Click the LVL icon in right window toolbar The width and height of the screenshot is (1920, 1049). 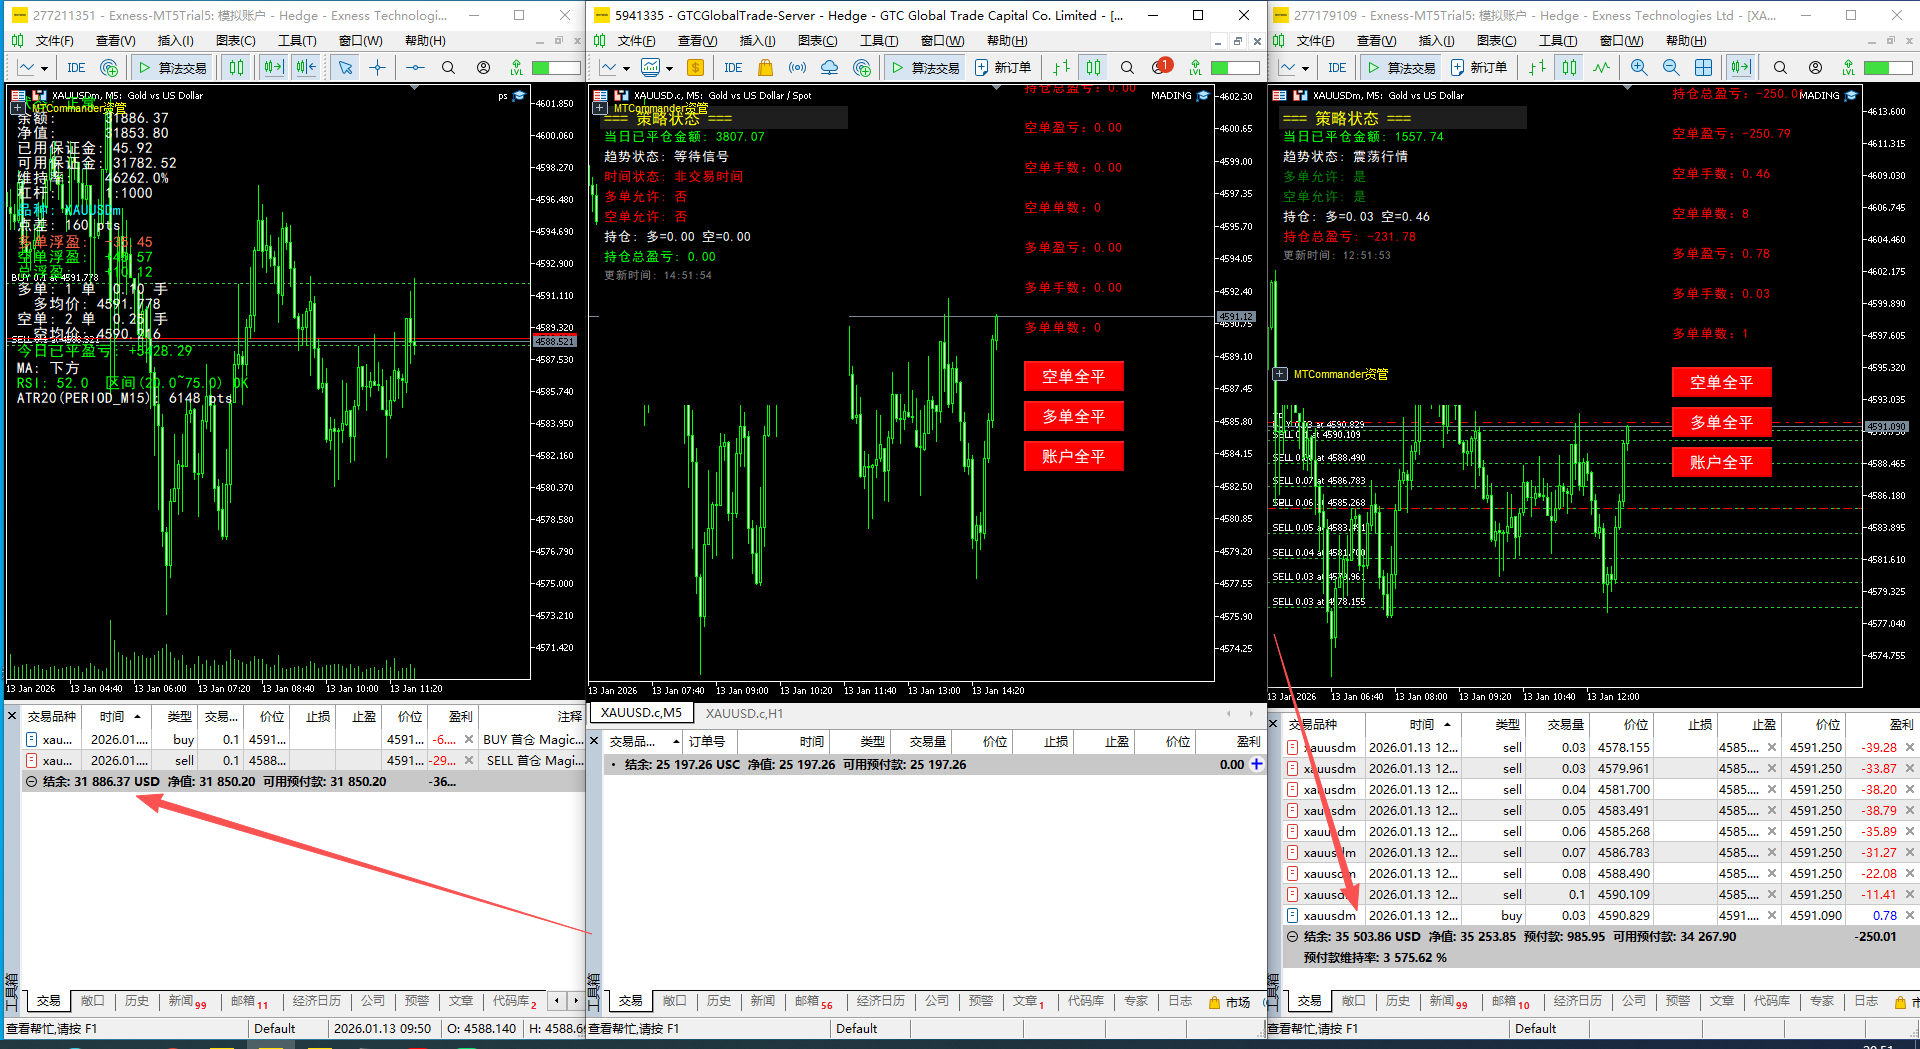tap(1848, 68)
